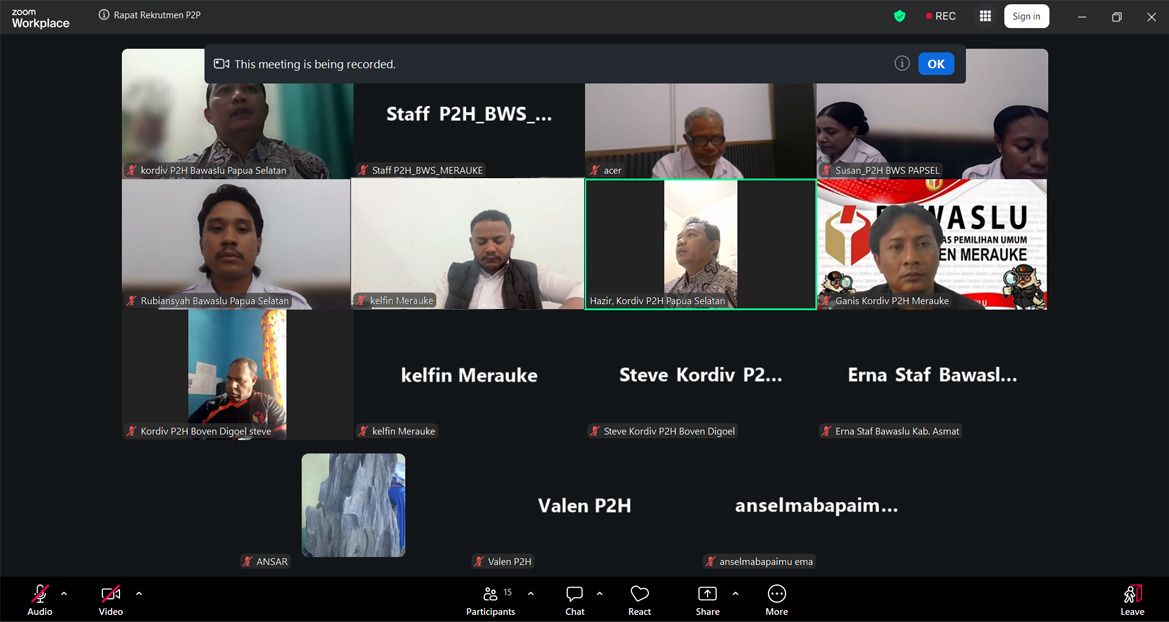Leave the meeting
Screen dimensions: 1169x622
click(x=1132, y=600)
